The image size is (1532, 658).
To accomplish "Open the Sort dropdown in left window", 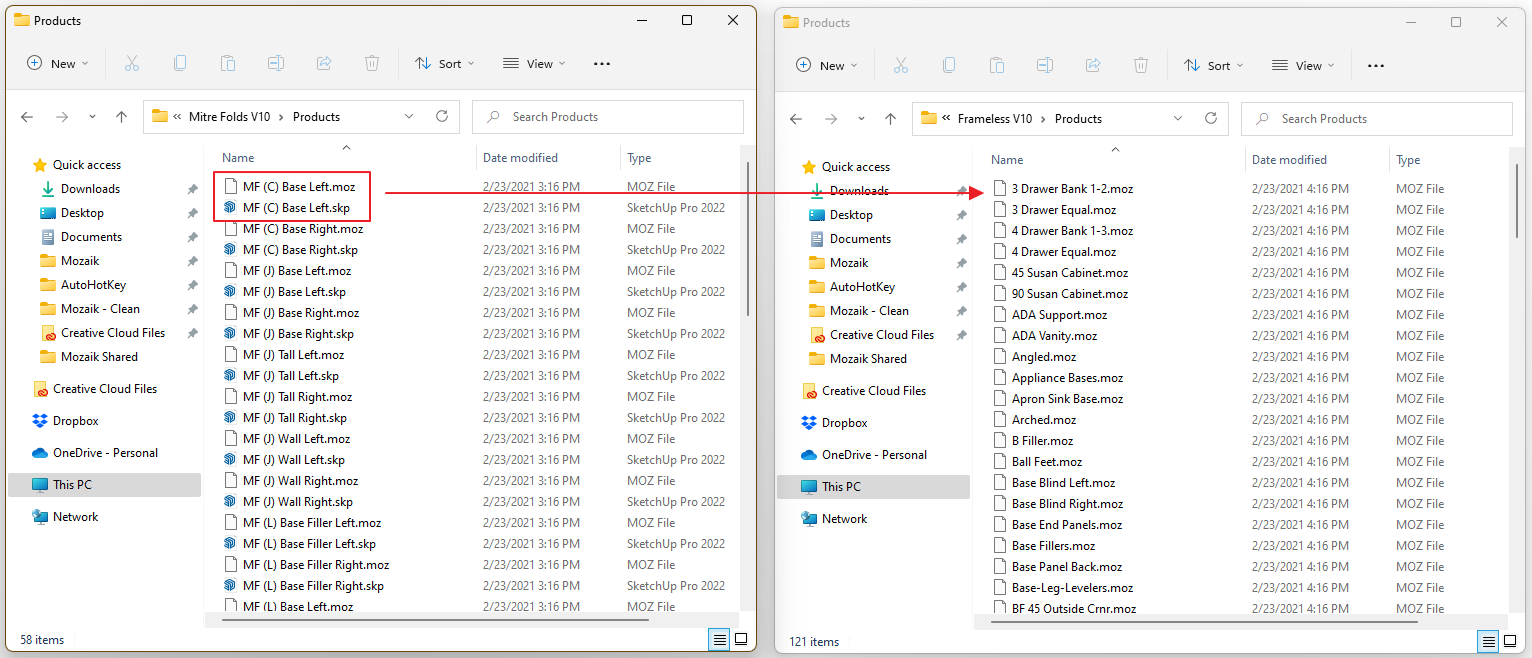I will coord(445,63).
